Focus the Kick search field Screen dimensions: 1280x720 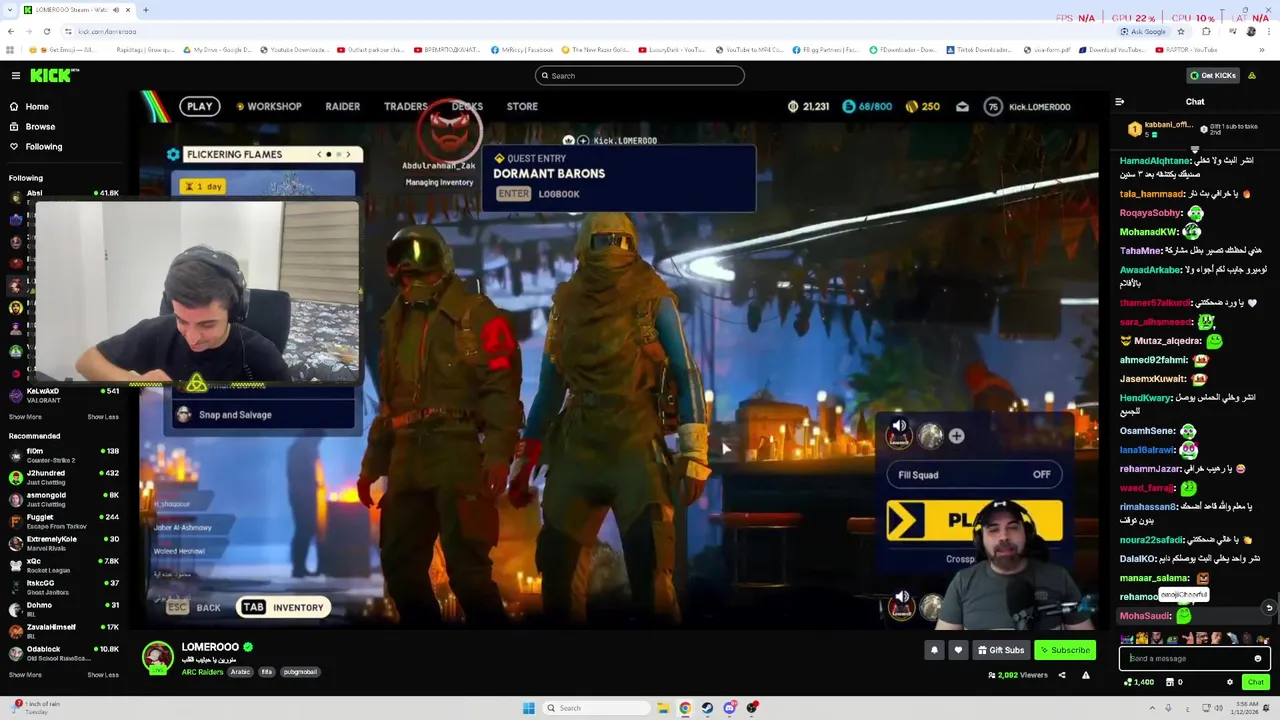[640, 75]
